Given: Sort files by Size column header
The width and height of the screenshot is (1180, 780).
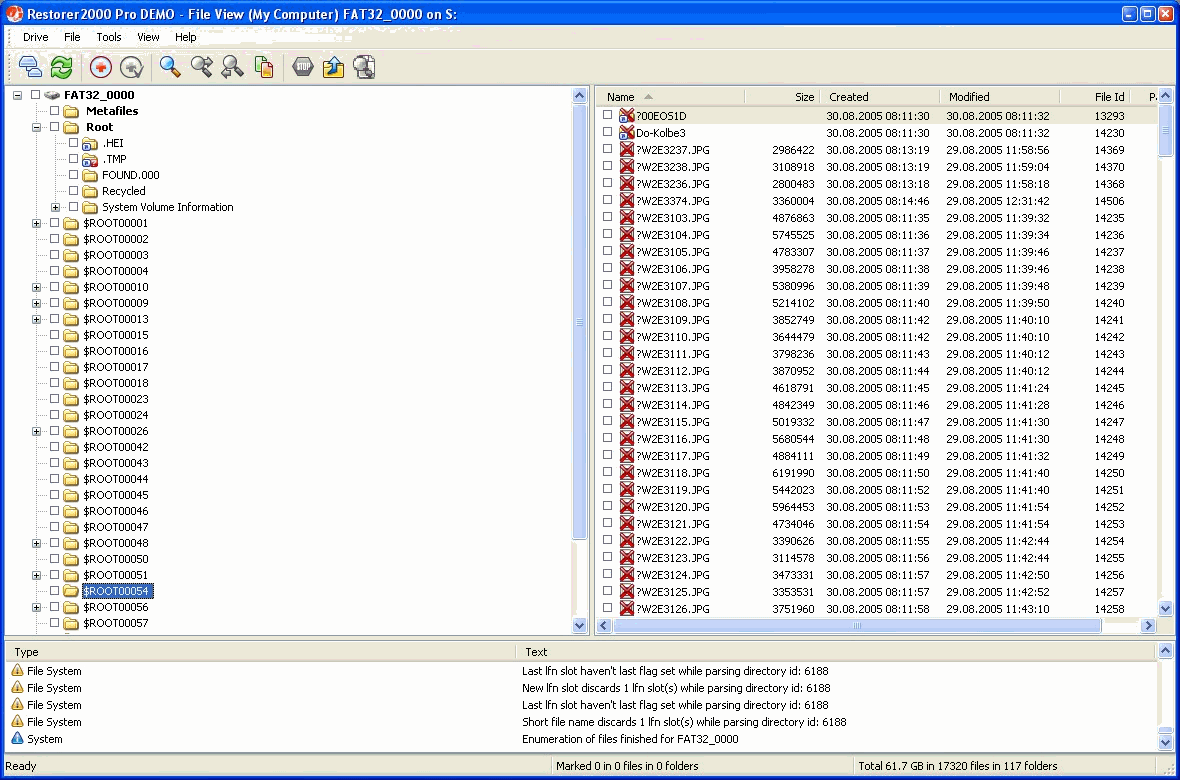Looking at the screenshot, I should (781, 96).
